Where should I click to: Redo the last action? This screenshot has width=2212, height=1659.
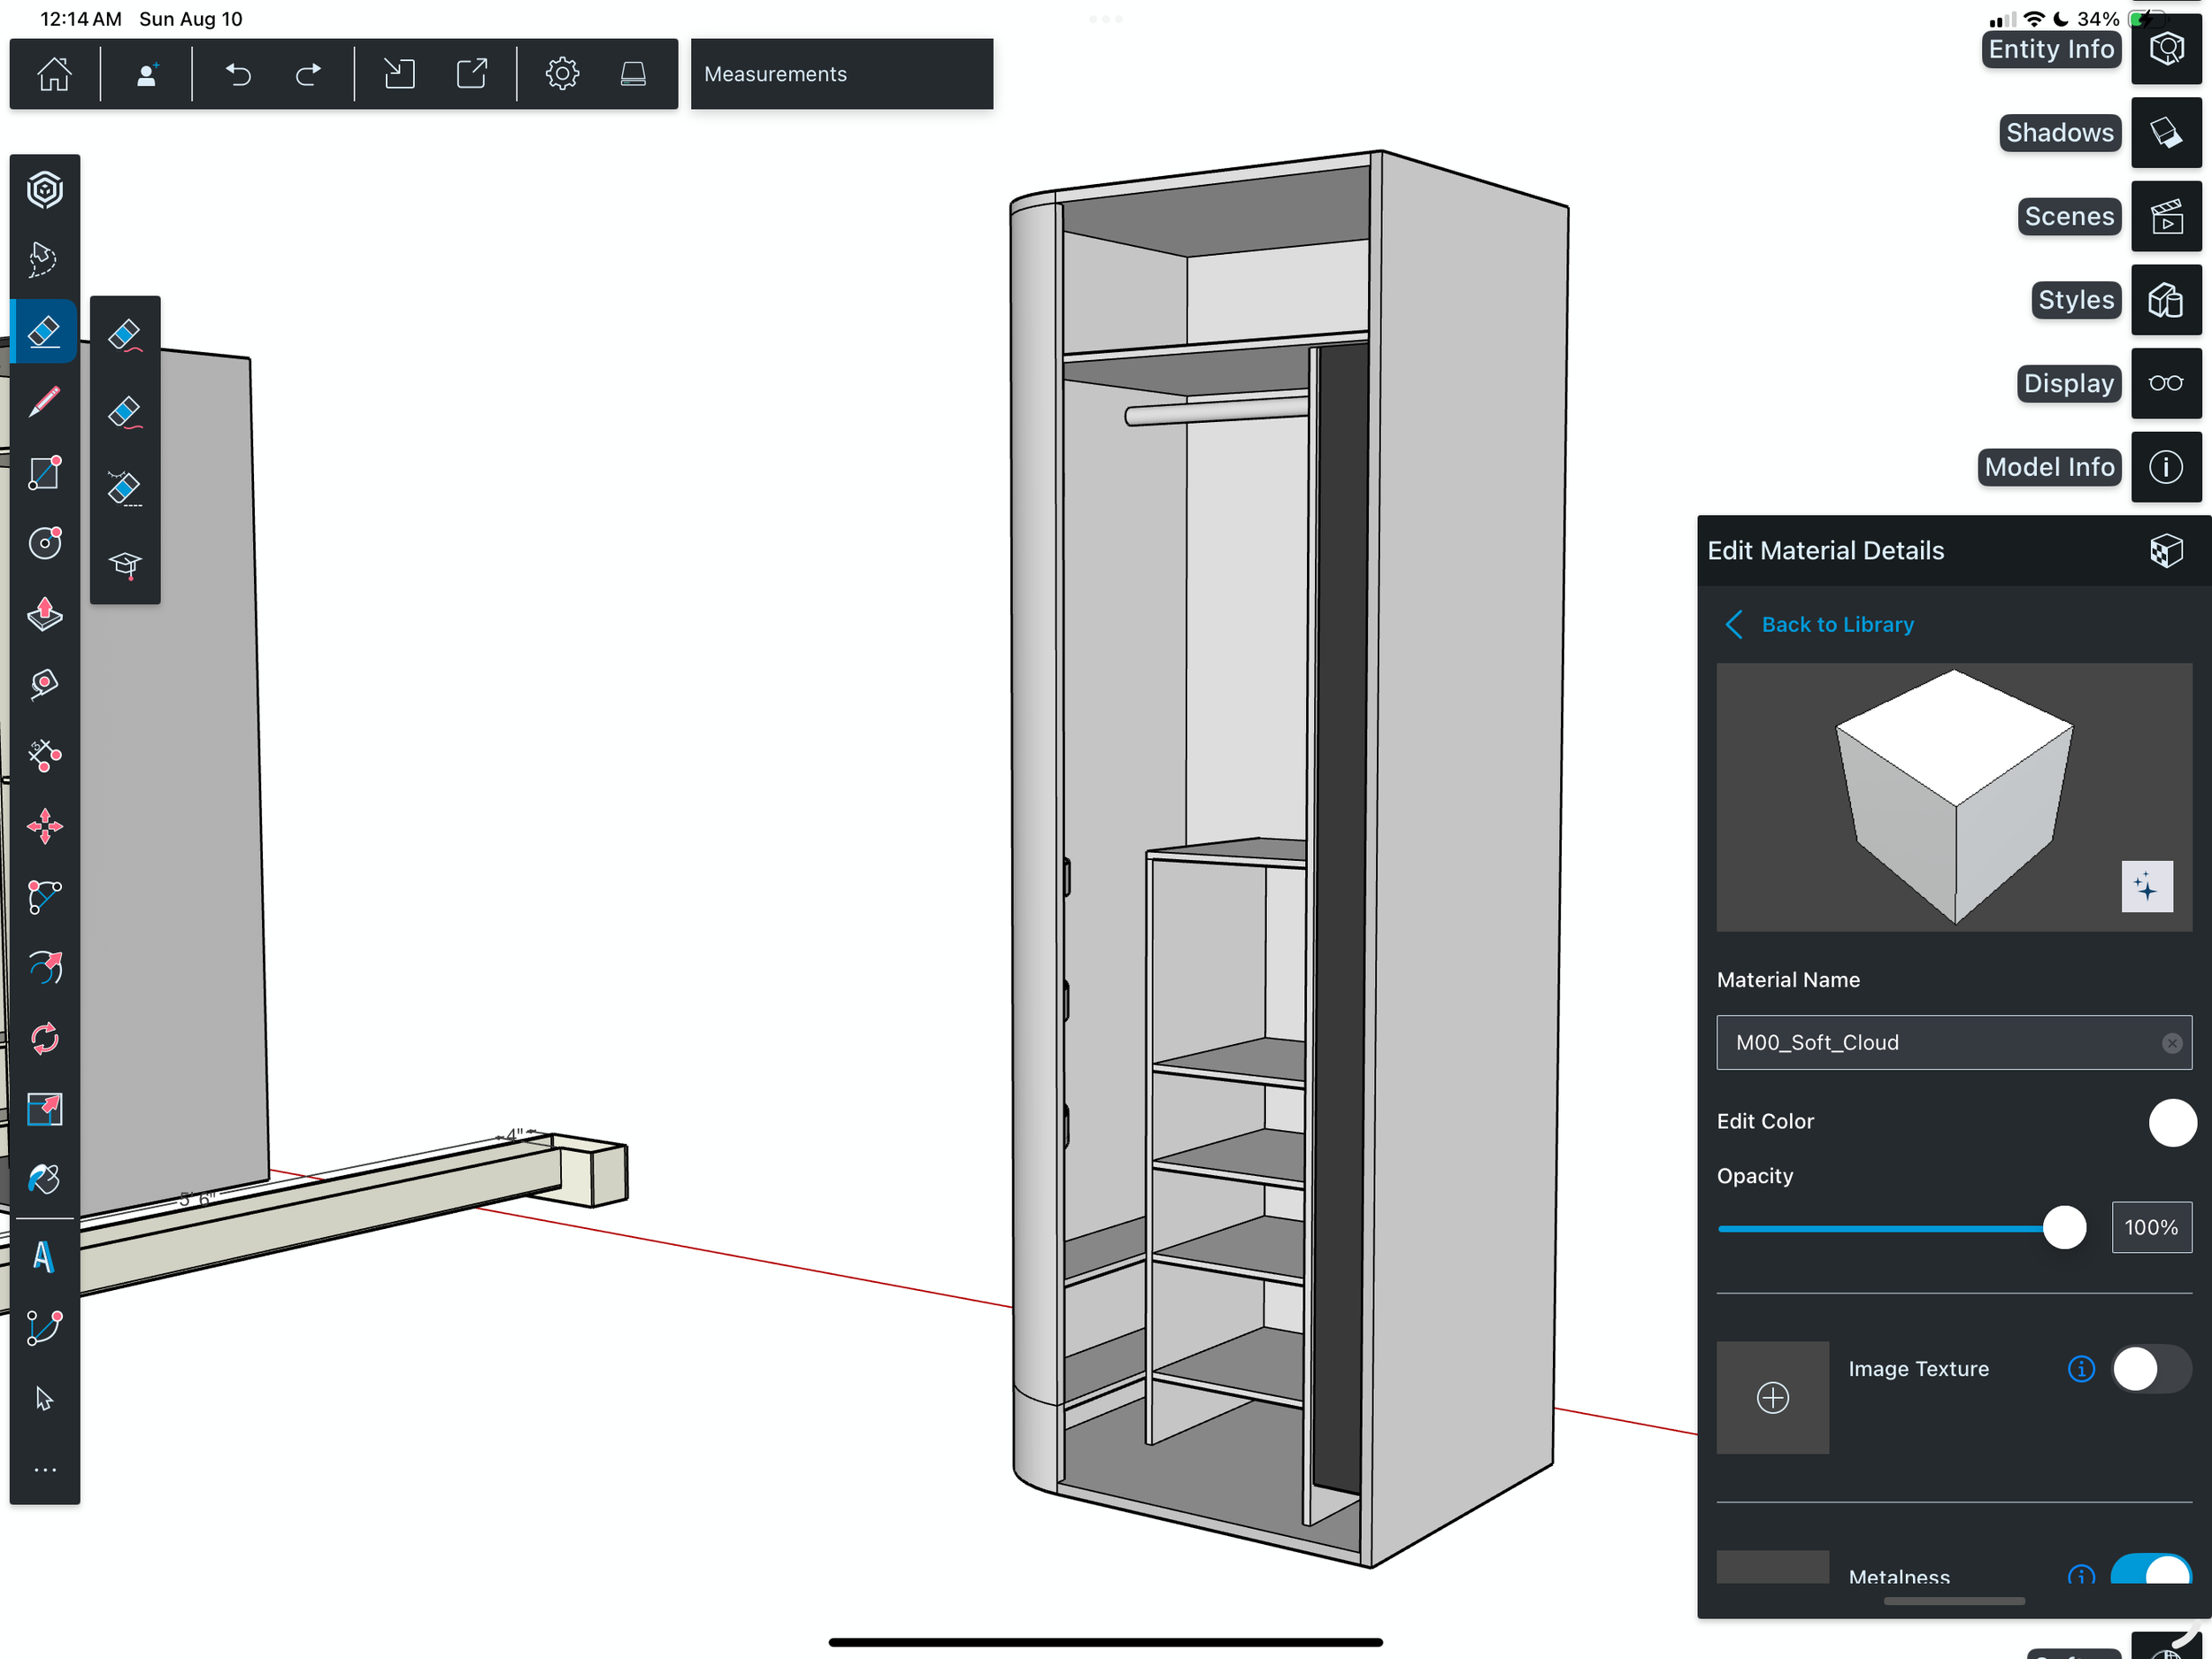(309, 74)
